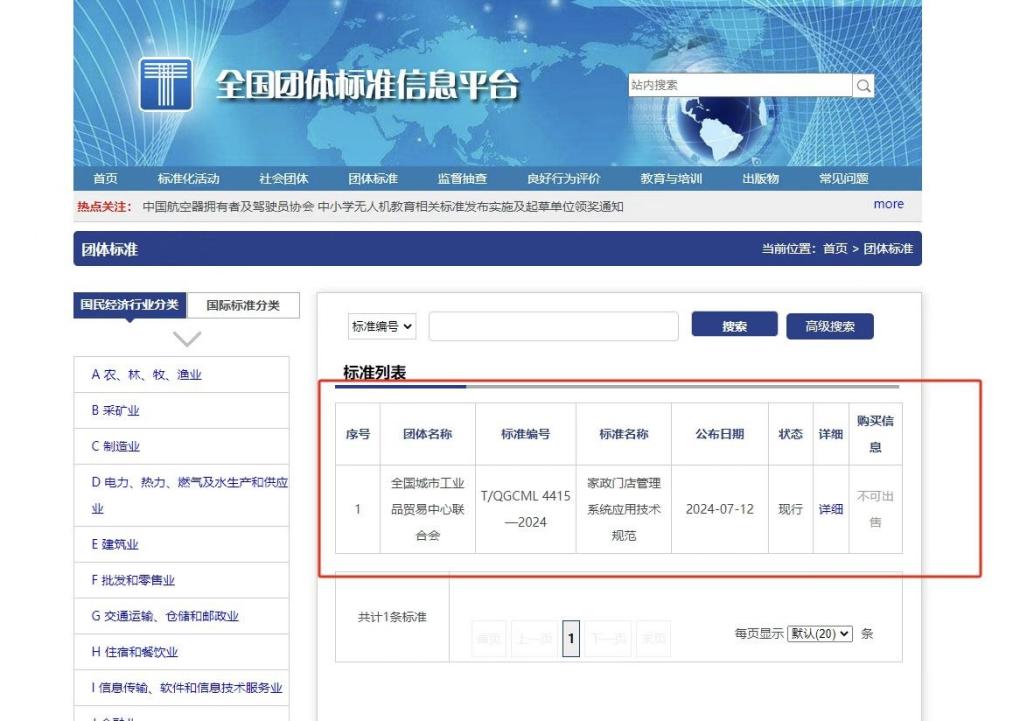1013x721 pixels.
Task: Open 首页 breadcrumb link in current location
Action: click(x=835, y=249)
